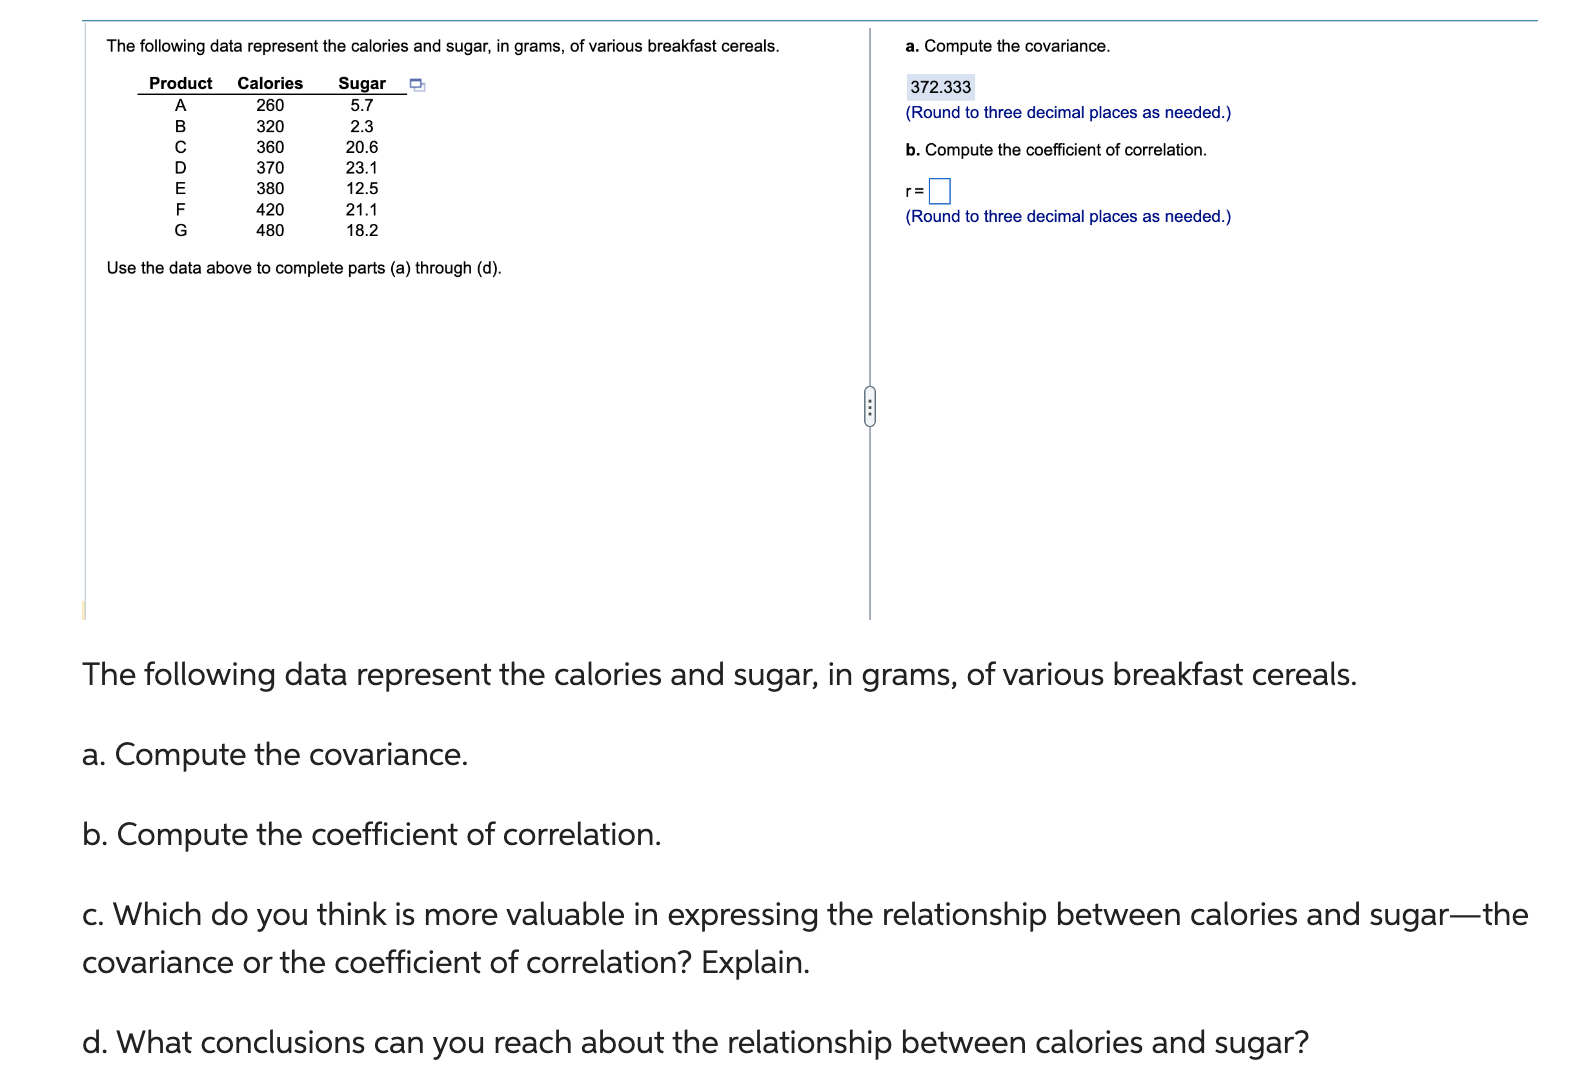Select the highlighted covariance answer 372.333
Viewport: 1584px width, 1074px height.
941,88
